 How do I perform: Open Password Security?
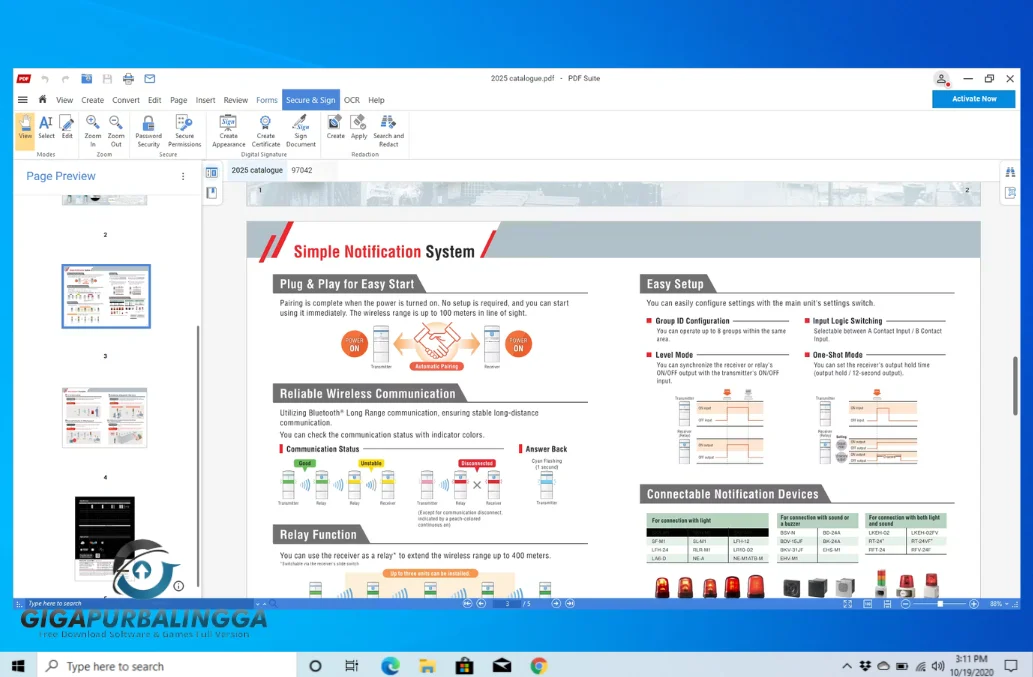click(148, 131)
